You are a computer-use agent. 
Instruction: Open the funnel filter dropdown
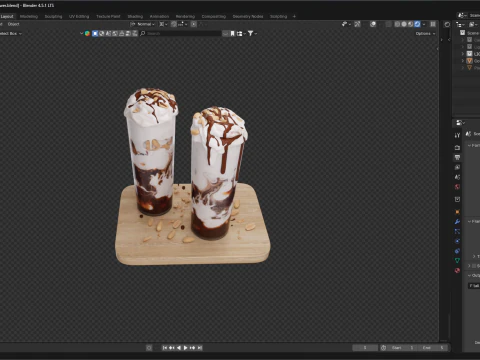click(252, 33)
